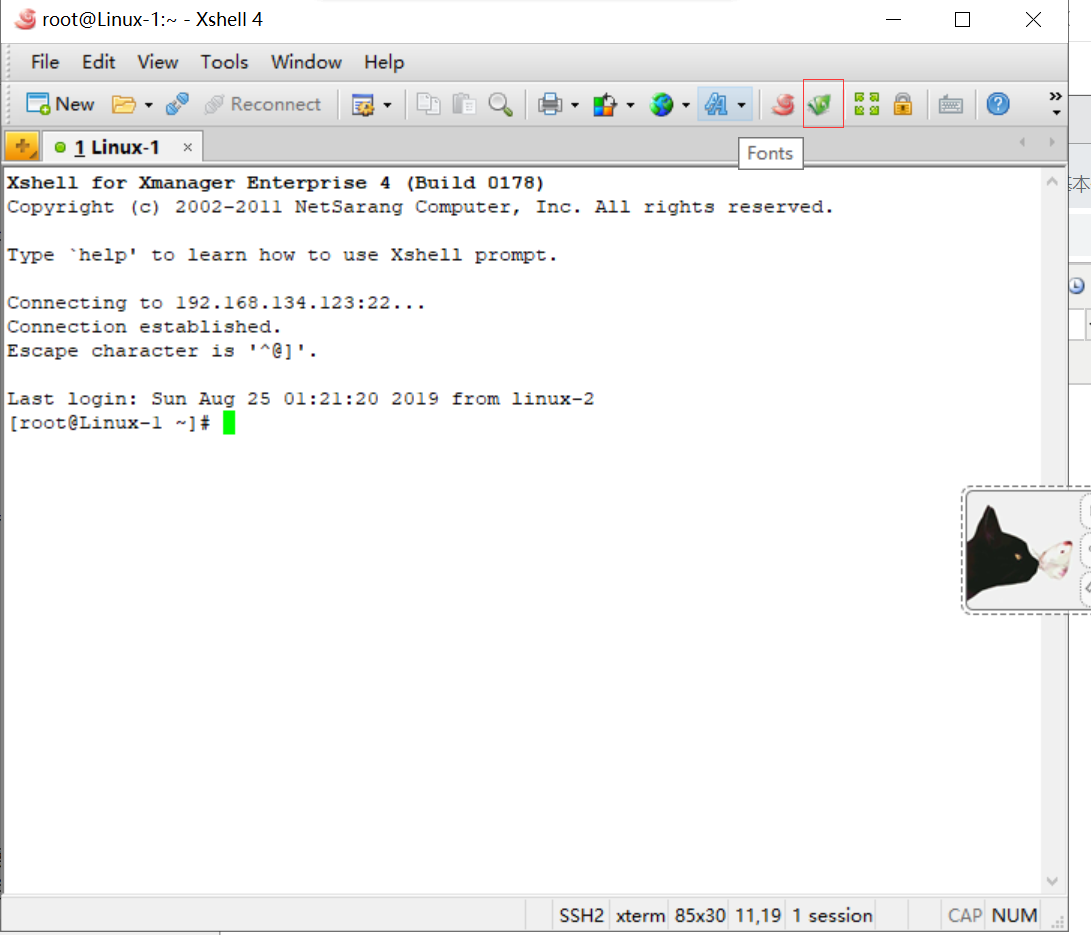Screen dimensions: 1091x935
Task: Toggle the Full Screen icon
Action: pos(867,104)
